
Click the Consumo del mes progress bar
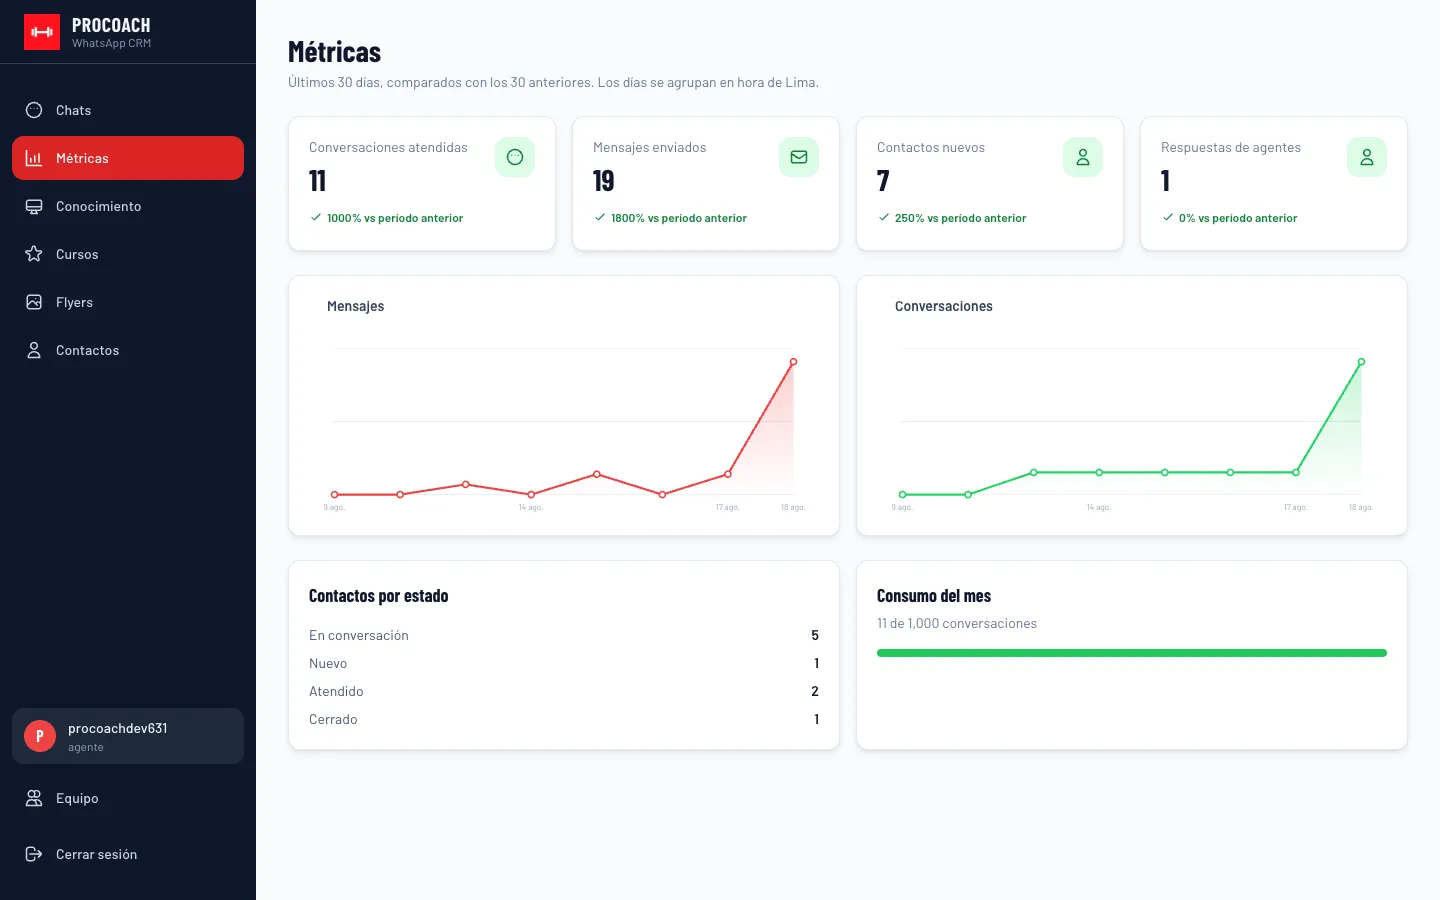[1132, 653]
